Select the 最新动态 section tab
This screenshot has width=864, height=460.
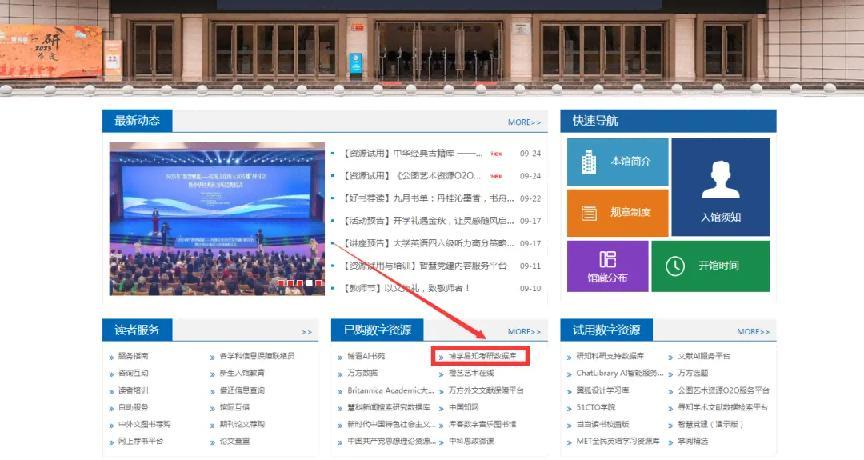click(137, 121)
